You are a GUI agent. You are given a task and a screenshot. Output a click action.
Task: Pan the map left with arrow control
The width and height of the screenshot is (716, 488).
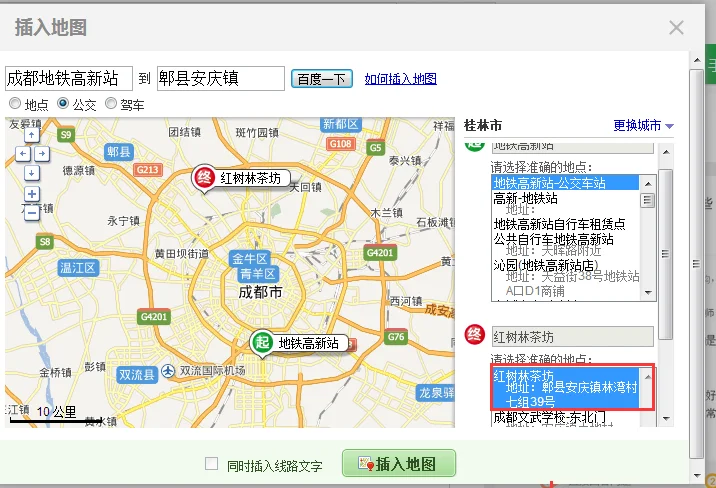point(22,154)
